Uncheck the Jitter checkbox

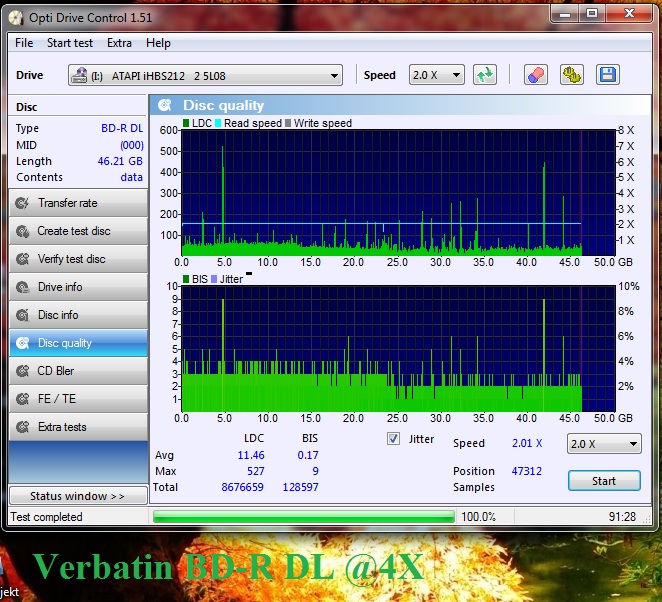click(x=393, y=439)
